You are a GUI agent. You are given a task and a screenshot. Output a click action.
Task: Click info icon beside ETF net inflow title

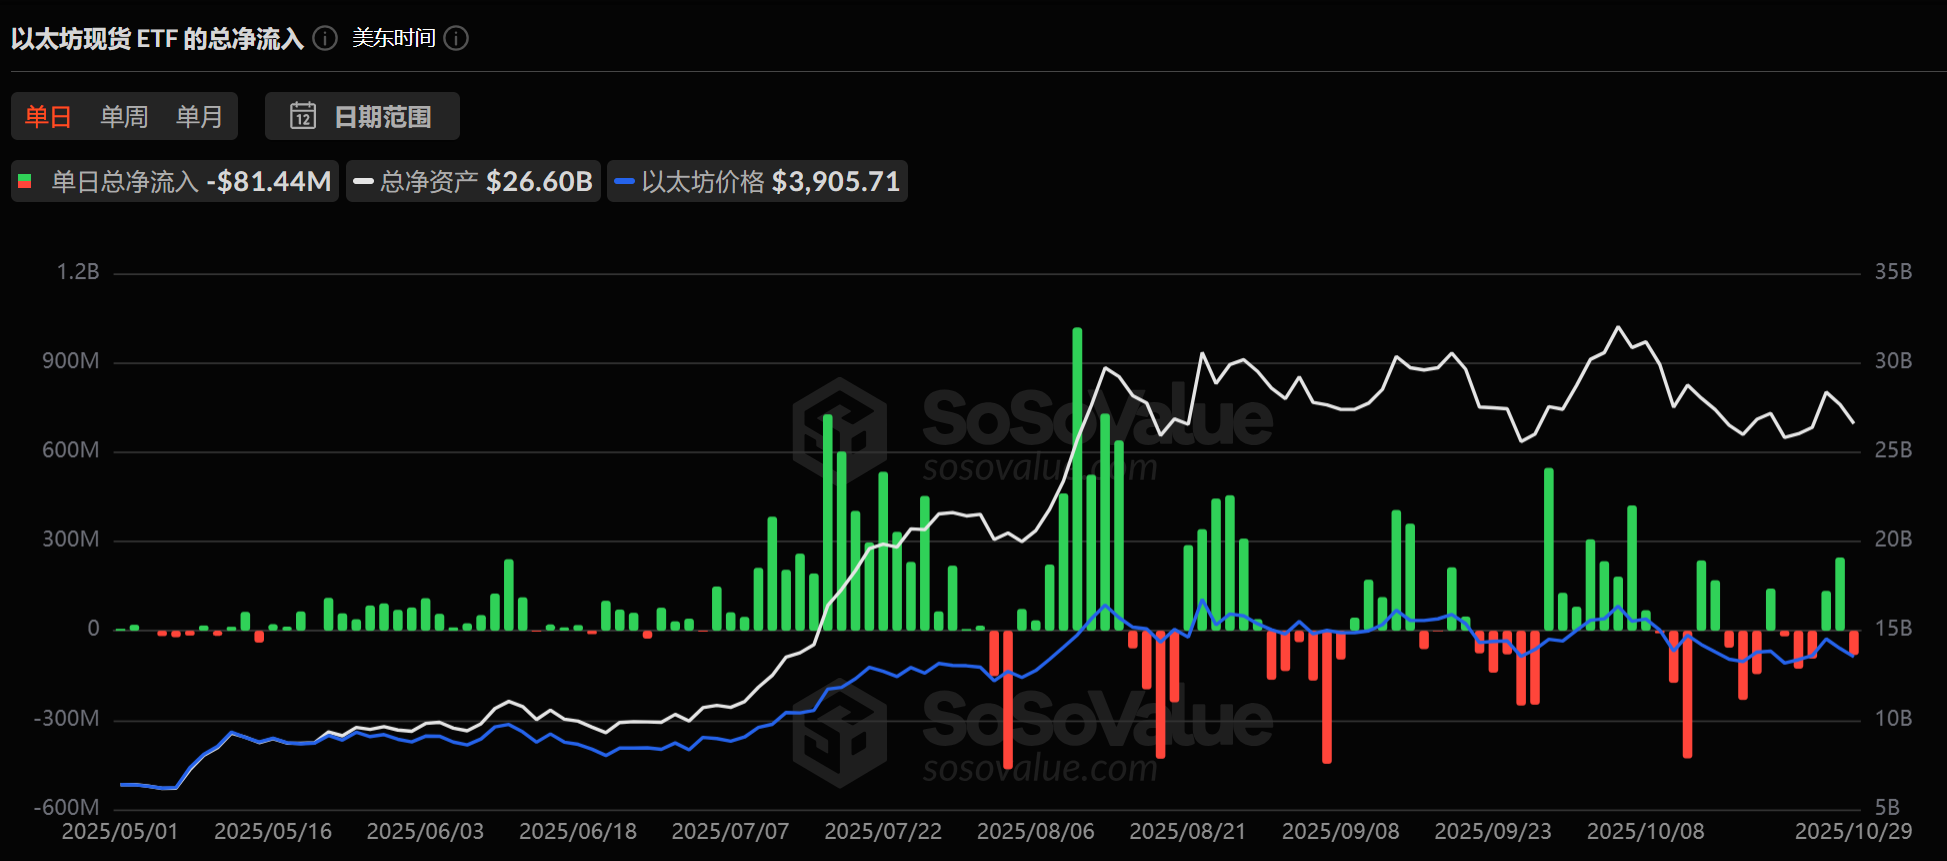[325, 38]
